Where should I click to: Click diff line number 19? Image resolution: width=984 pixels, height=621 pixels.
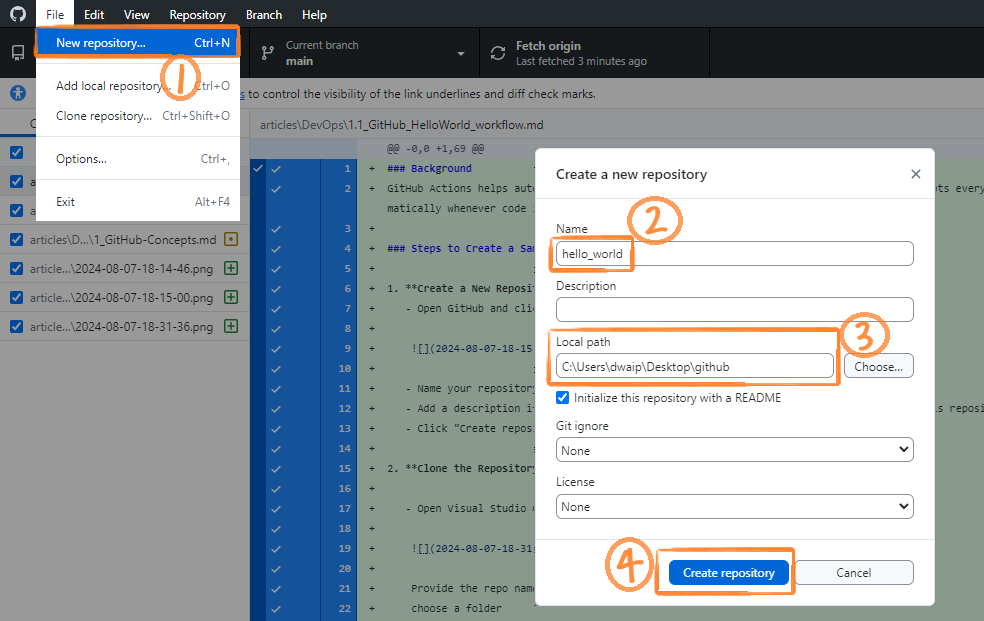pos(345,549)
